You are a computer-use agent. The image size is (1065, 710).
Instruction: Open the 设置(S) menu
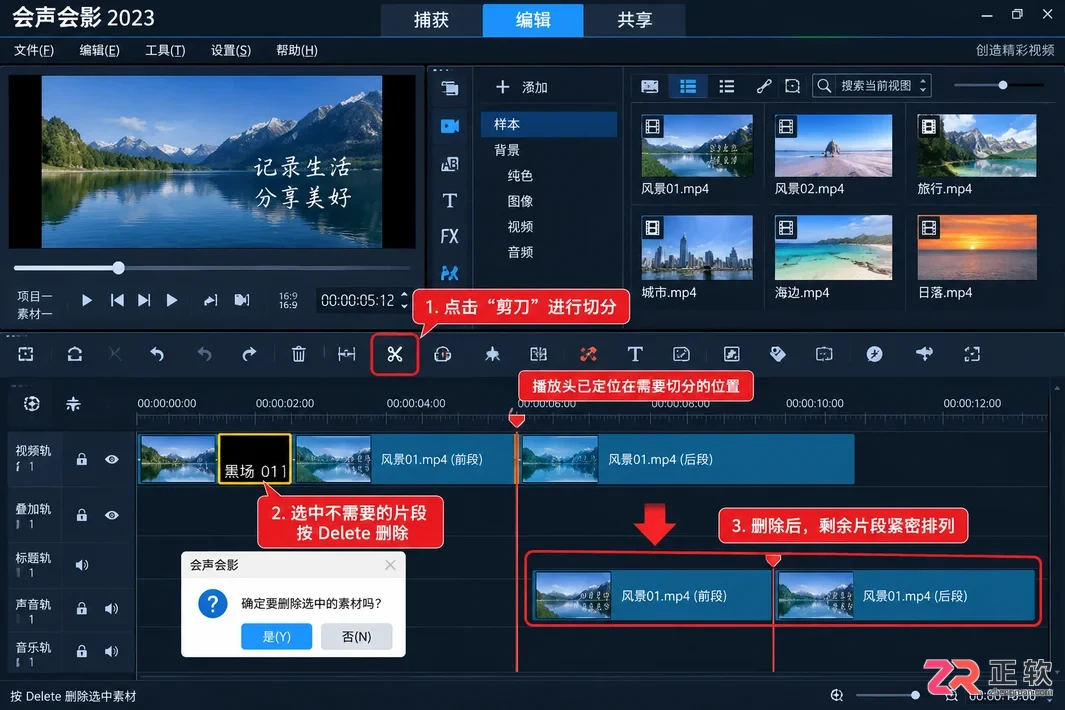coord(231,50)
